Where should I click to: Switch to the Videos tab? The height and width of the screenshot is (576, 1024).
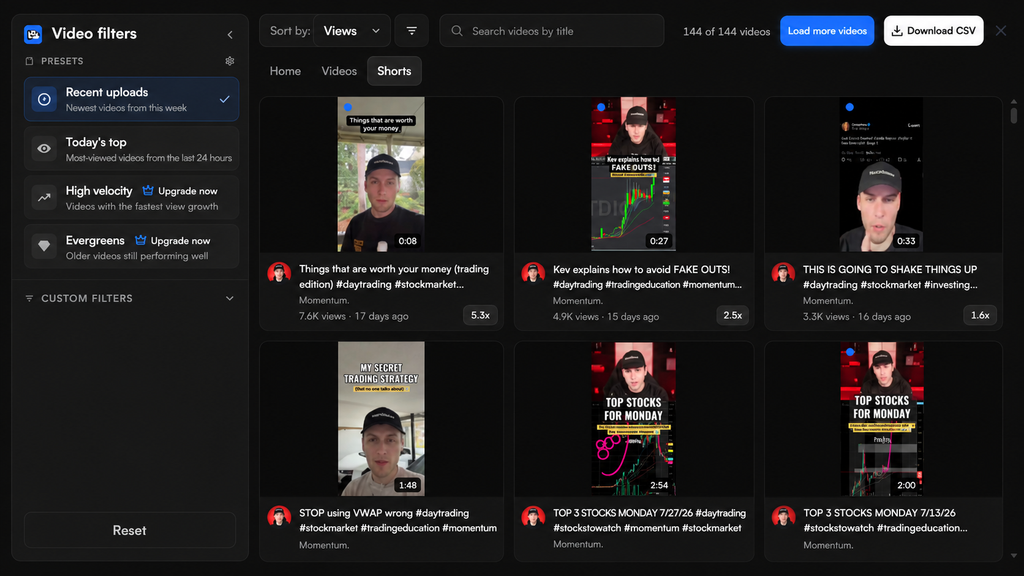(339, 71)
